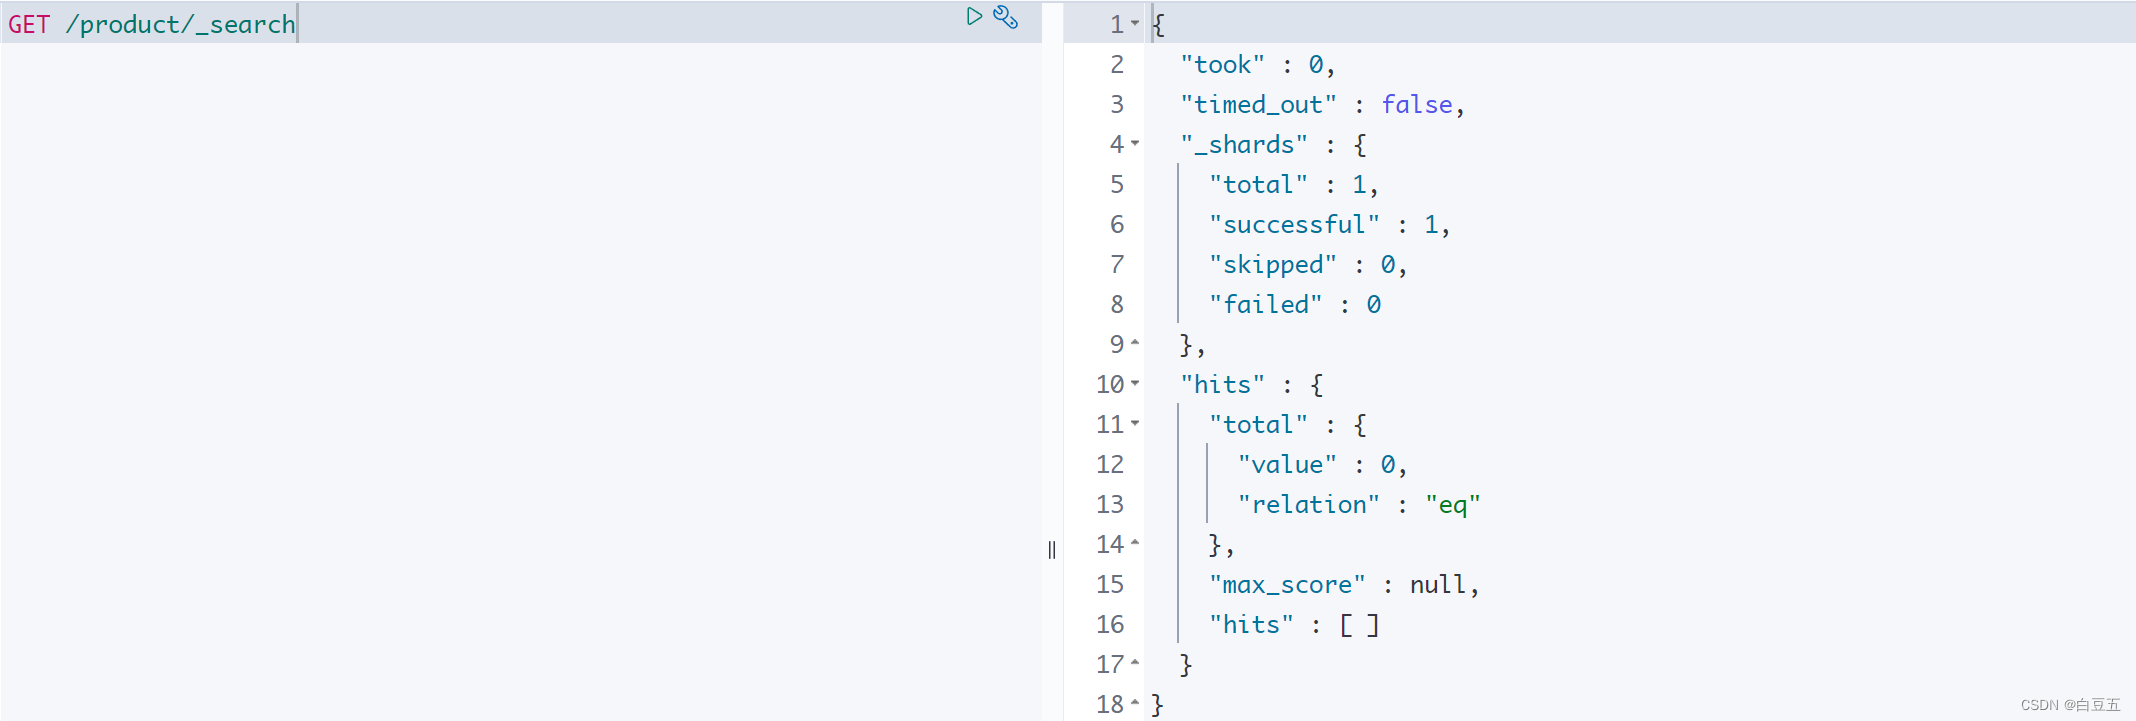Viewport: 2136px width, 721px height.
Task: Run the request with the play icon
Action: pos(974,16)
